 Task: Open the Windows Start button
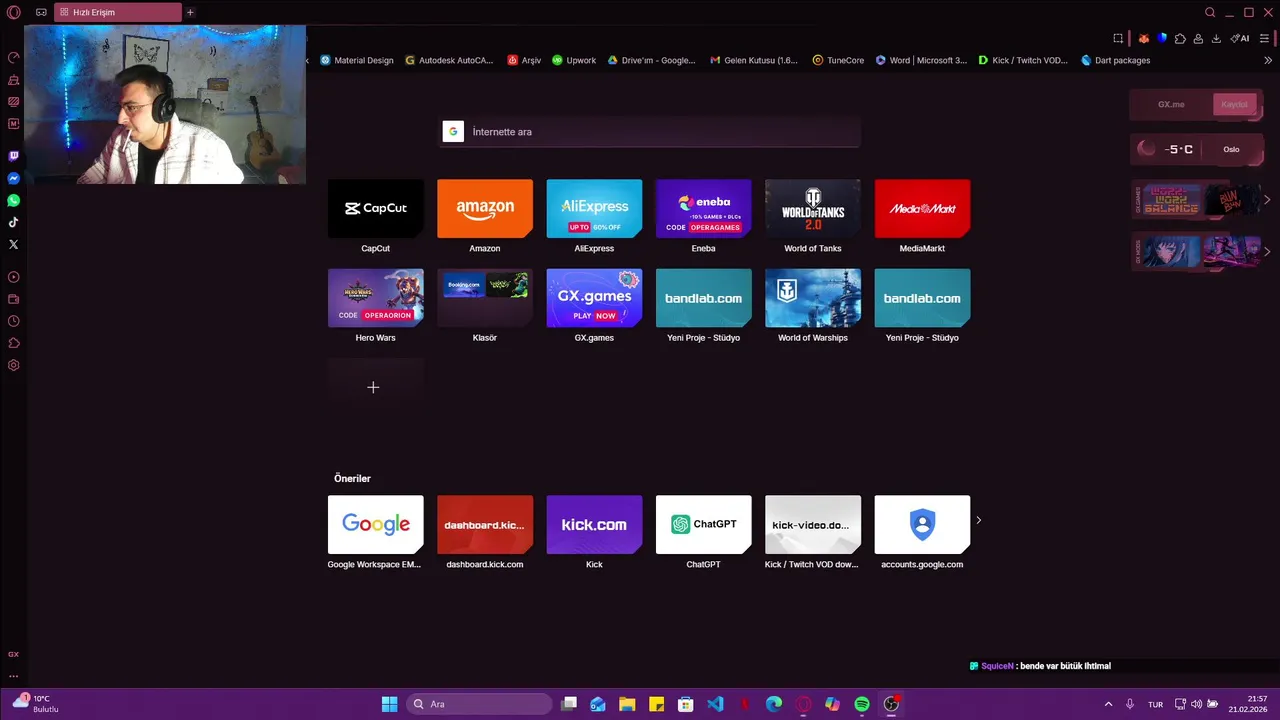pos(389,704)
